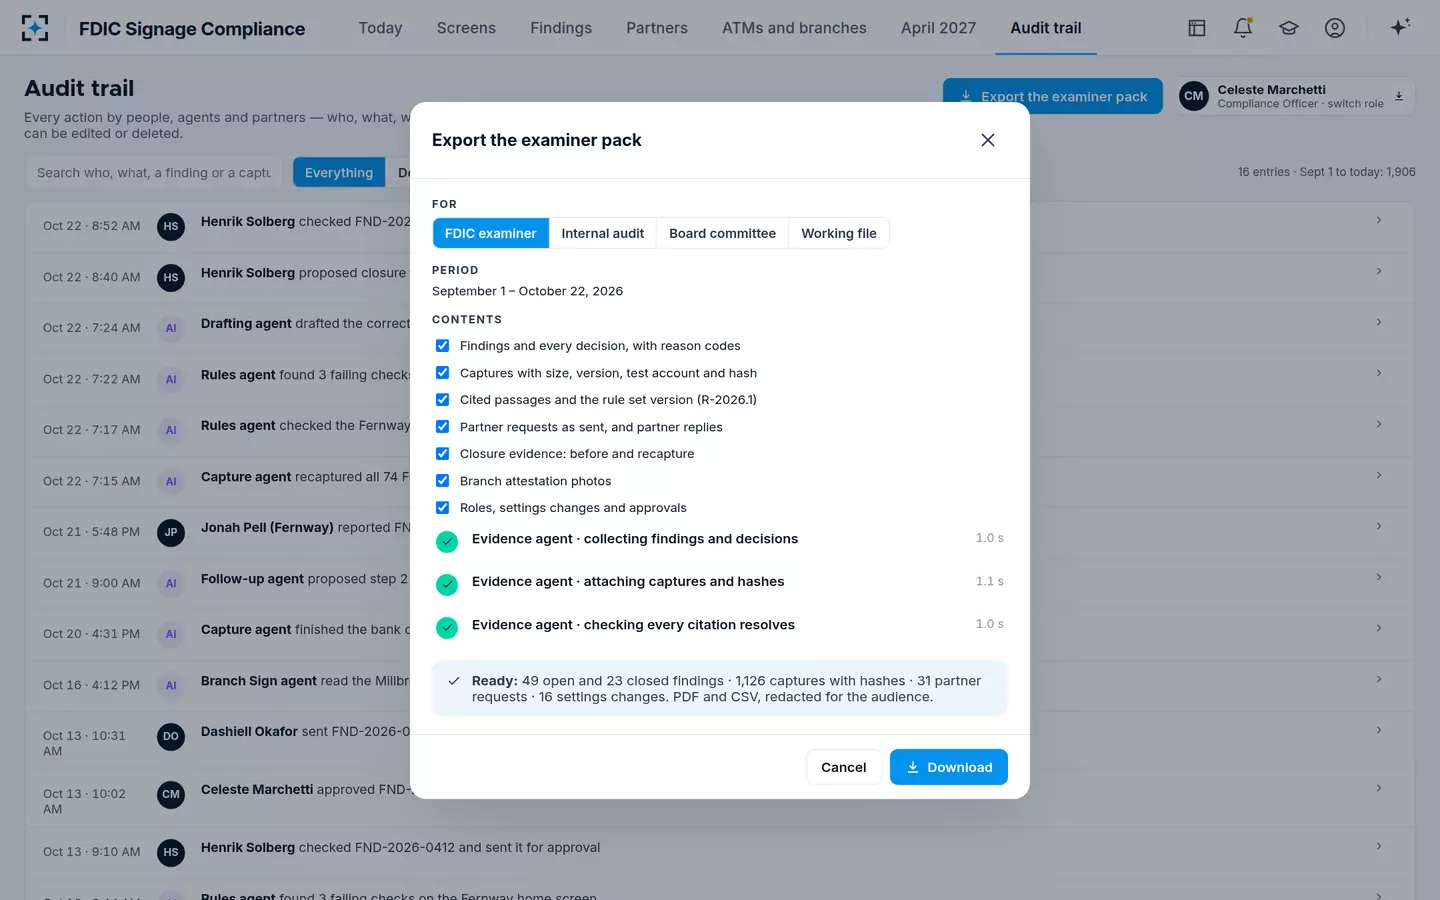
Task: Open the user account icon
Action: pyautogui.click(x=1335, y=28)
